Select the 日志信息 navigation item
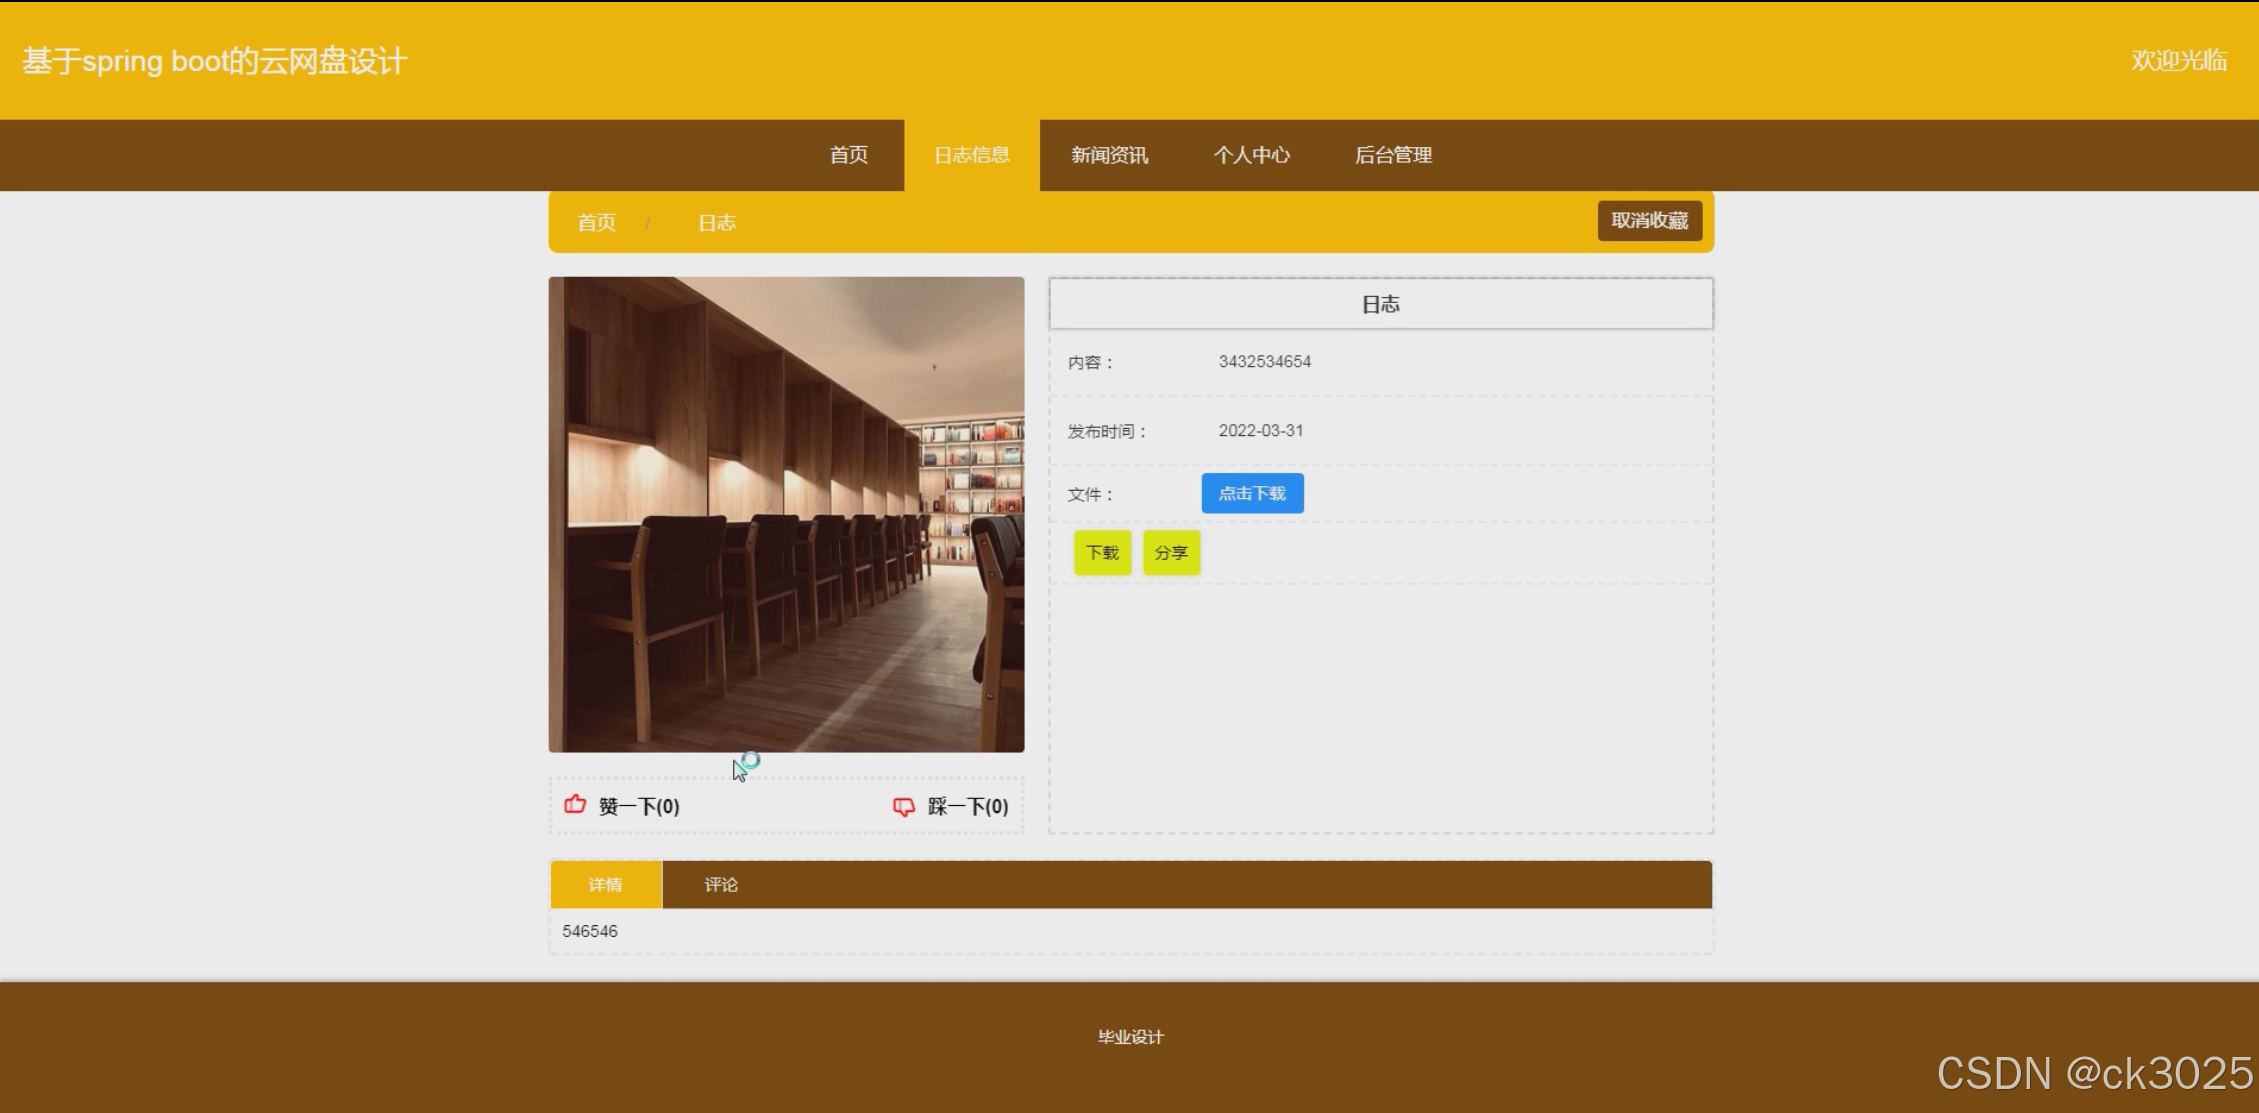Viewport: 2259px width, 1113px height. click(972, 155)
